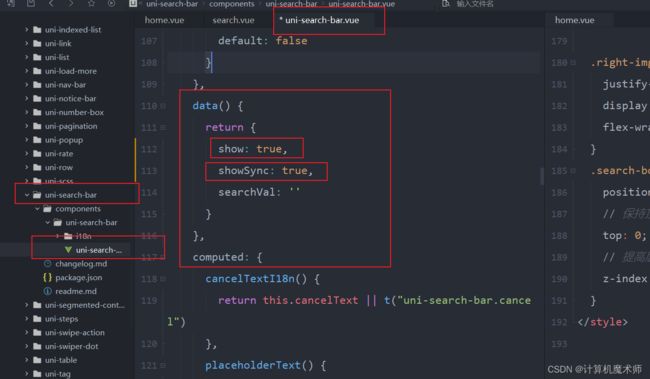
Task: Fold the data() block at line 110
Action: [163, 106]
